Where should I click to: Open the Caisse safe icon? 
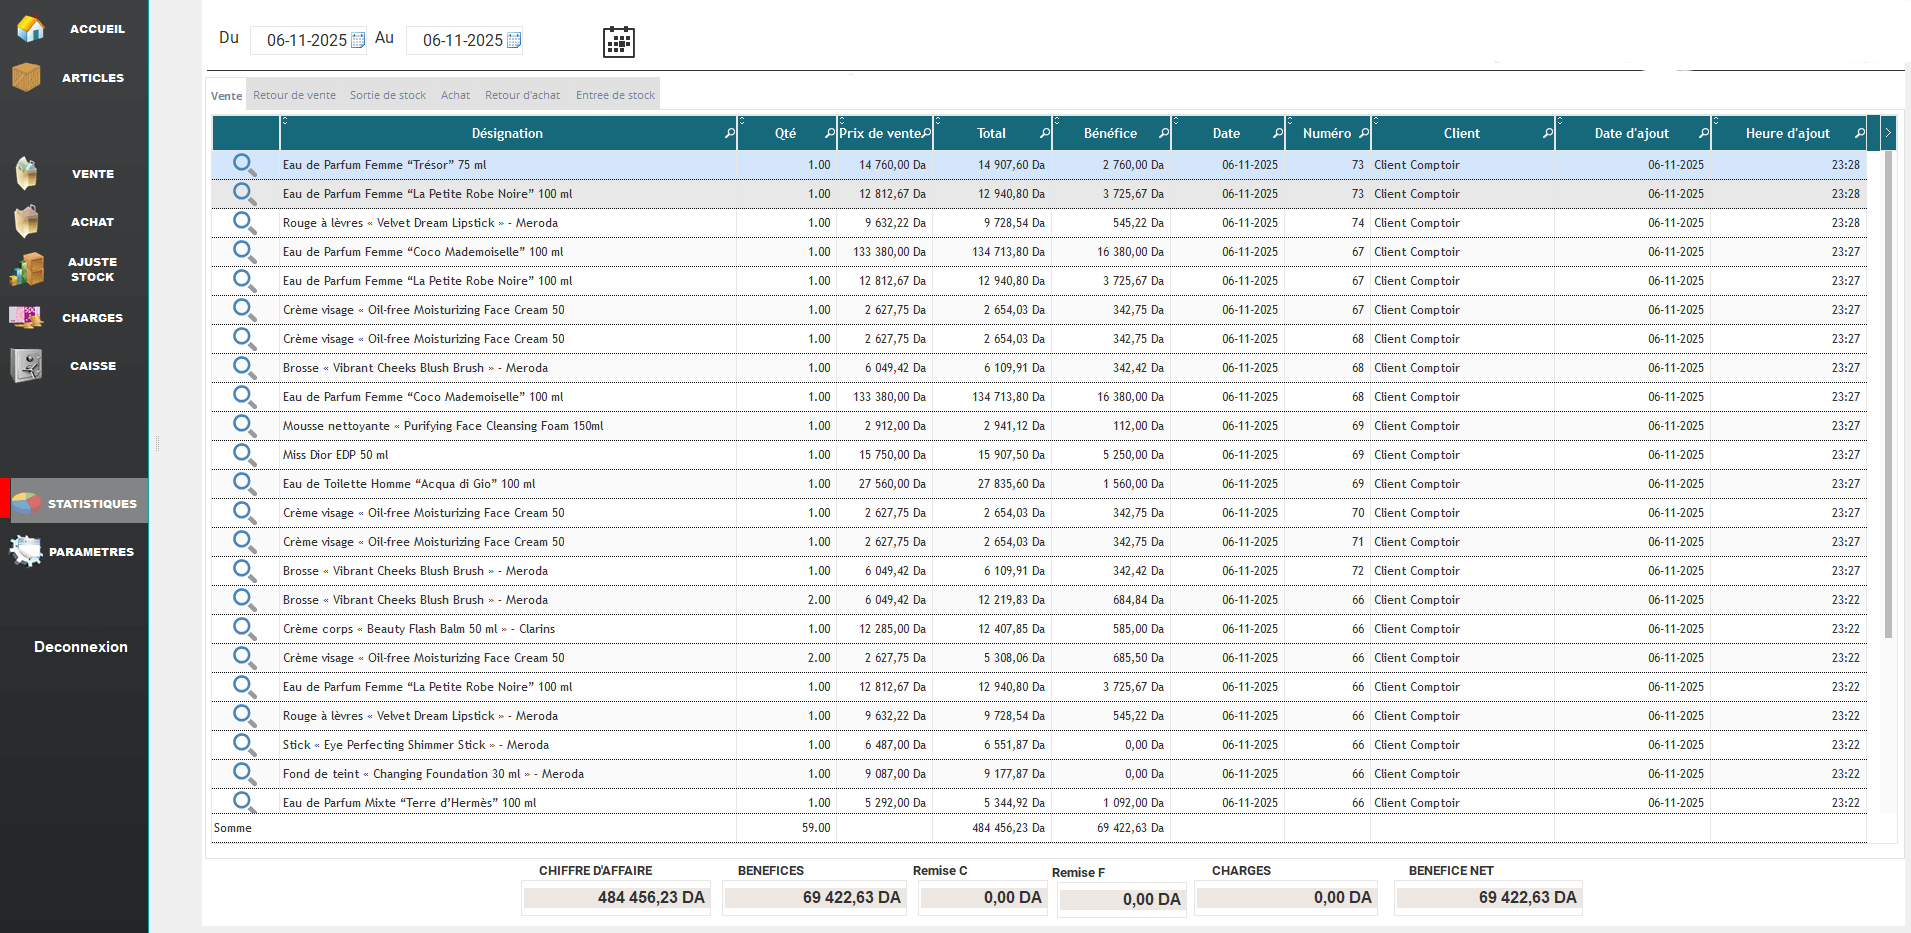pyautogui.click(x=27, y=365)
